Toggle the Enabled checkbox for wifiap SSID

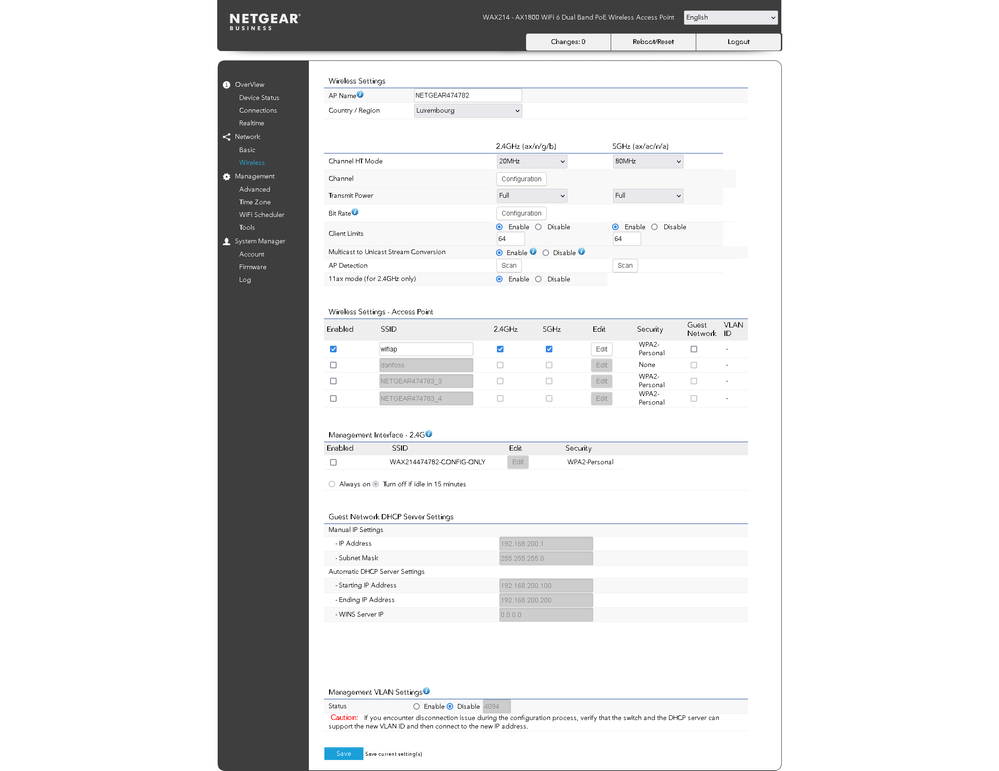[333, 349]
